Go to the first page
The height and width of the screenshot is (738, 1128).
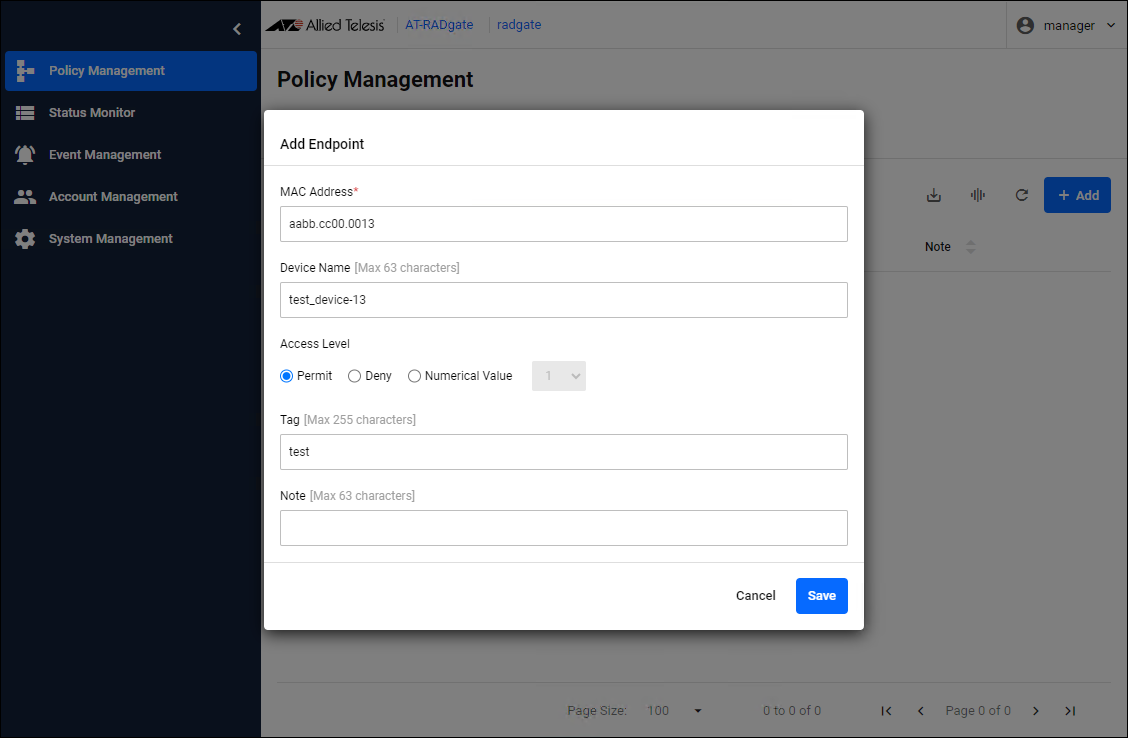pos(886,711)
